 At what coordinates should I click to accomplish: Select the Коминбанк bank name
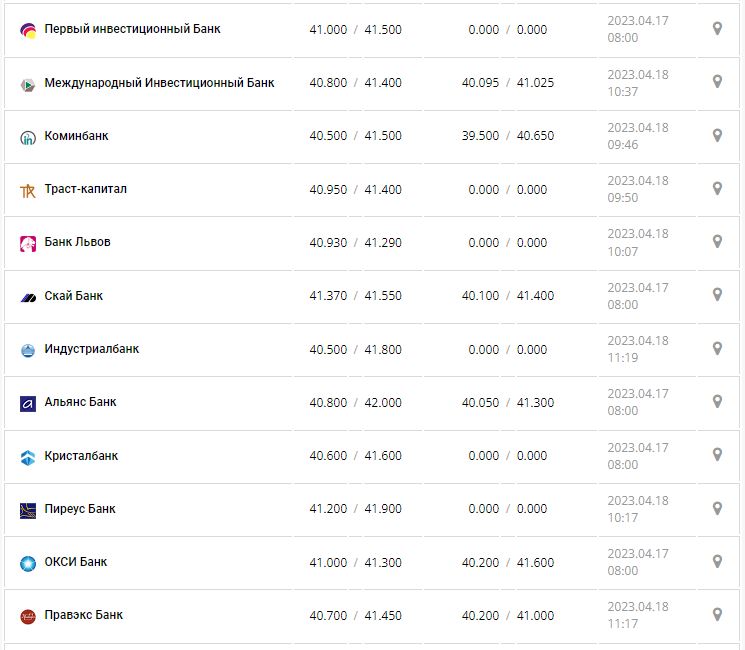(76, 136)
